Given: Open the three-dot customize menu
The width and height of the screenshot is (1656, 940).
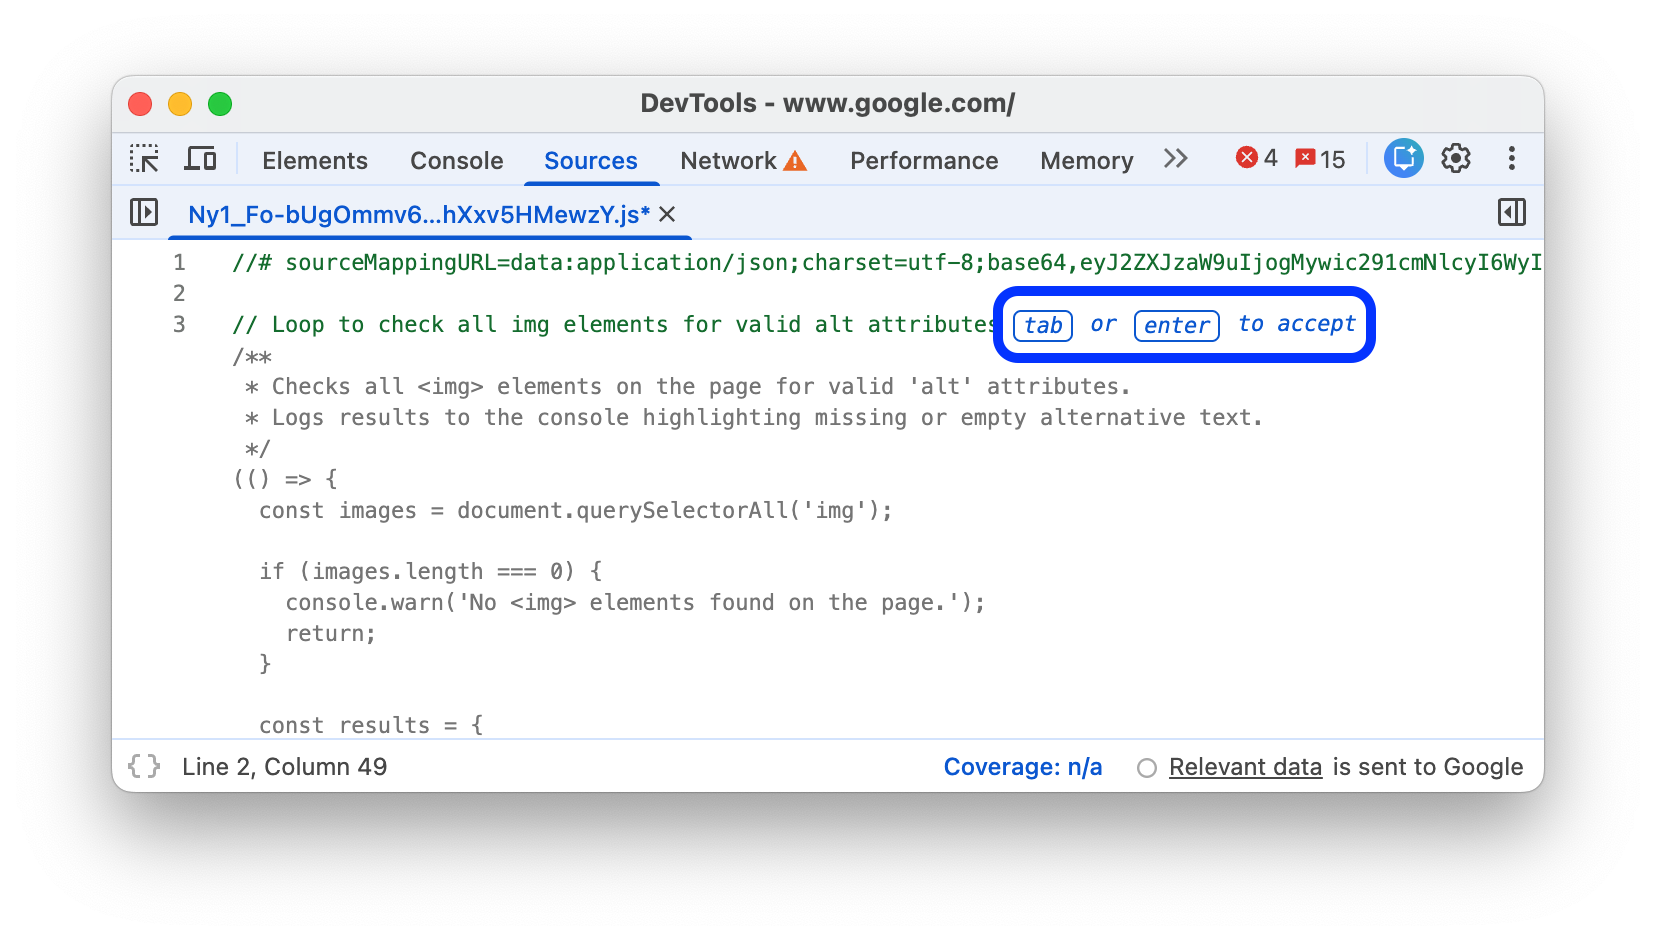Looking at the screenshot, I should coord(1512,158).
